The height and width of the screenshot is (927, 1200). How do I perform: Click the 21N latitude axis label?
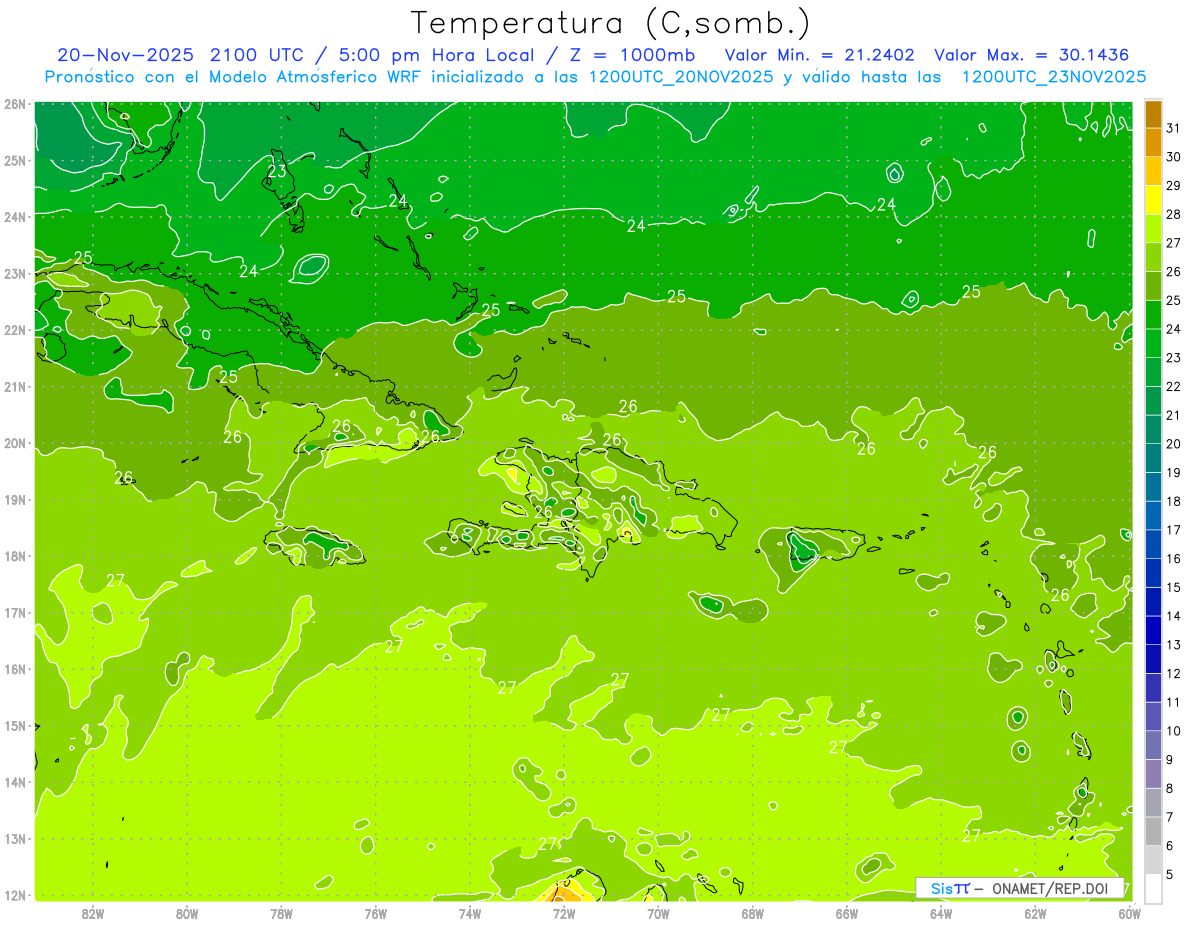(15, 386)
